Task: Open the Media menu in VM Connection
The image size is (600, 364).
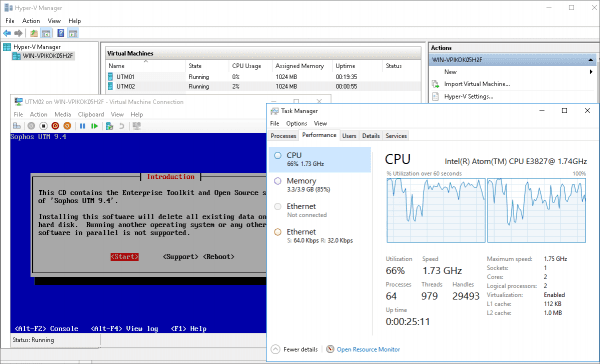Action: click(63, 114)
